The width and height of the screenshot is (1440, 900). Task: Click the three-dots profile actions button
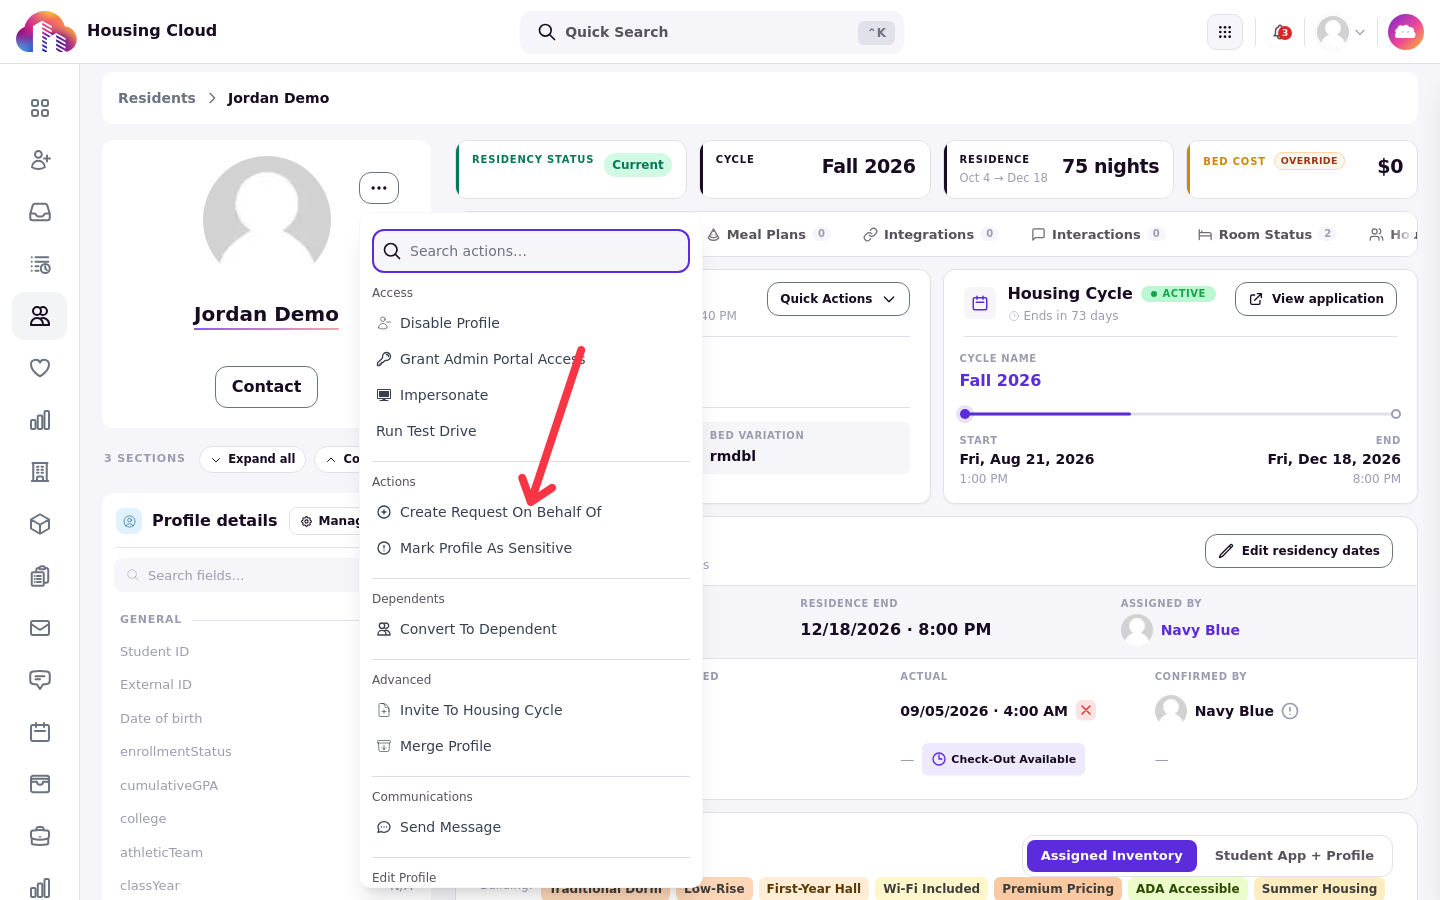tap(379, 188)
